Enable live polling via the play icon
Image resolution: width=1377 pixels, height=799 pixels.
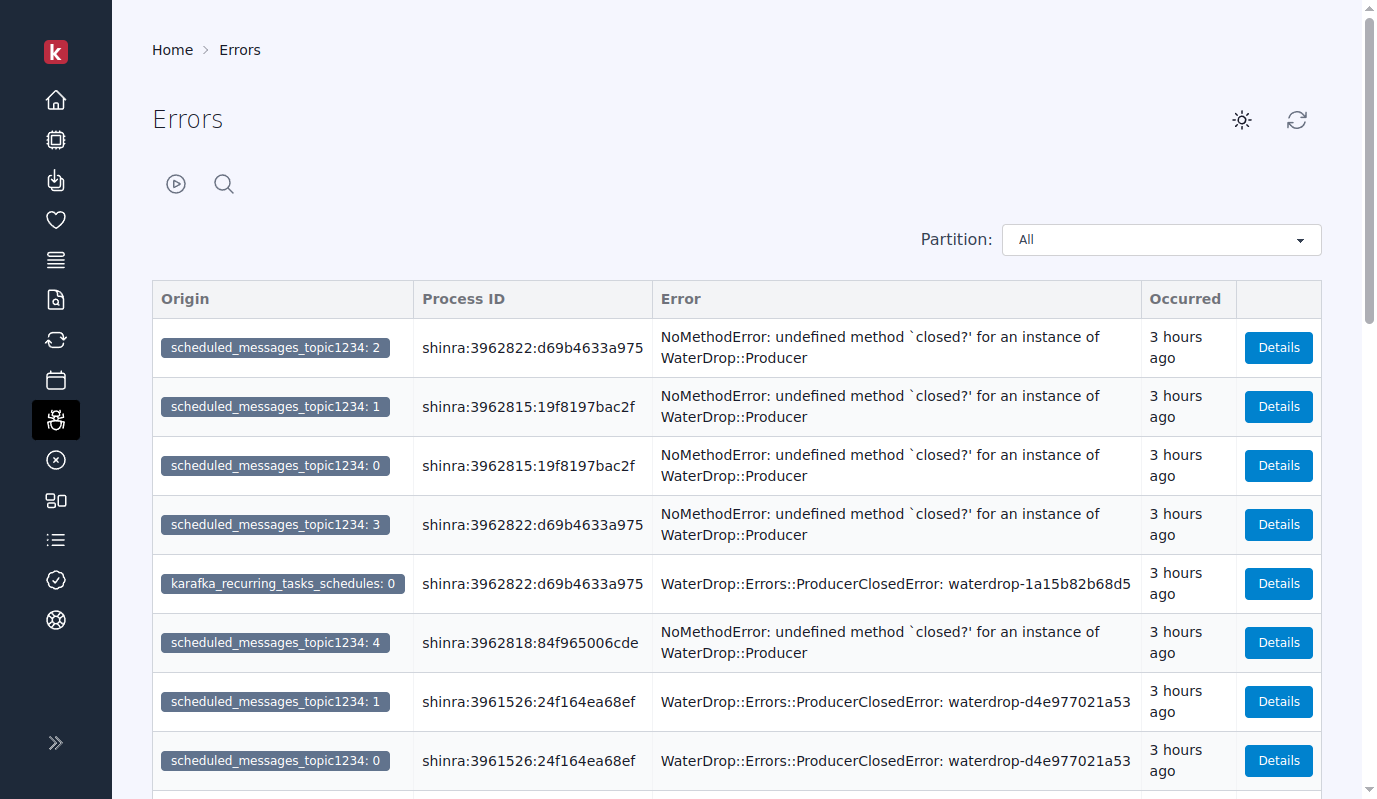point(176,184)
